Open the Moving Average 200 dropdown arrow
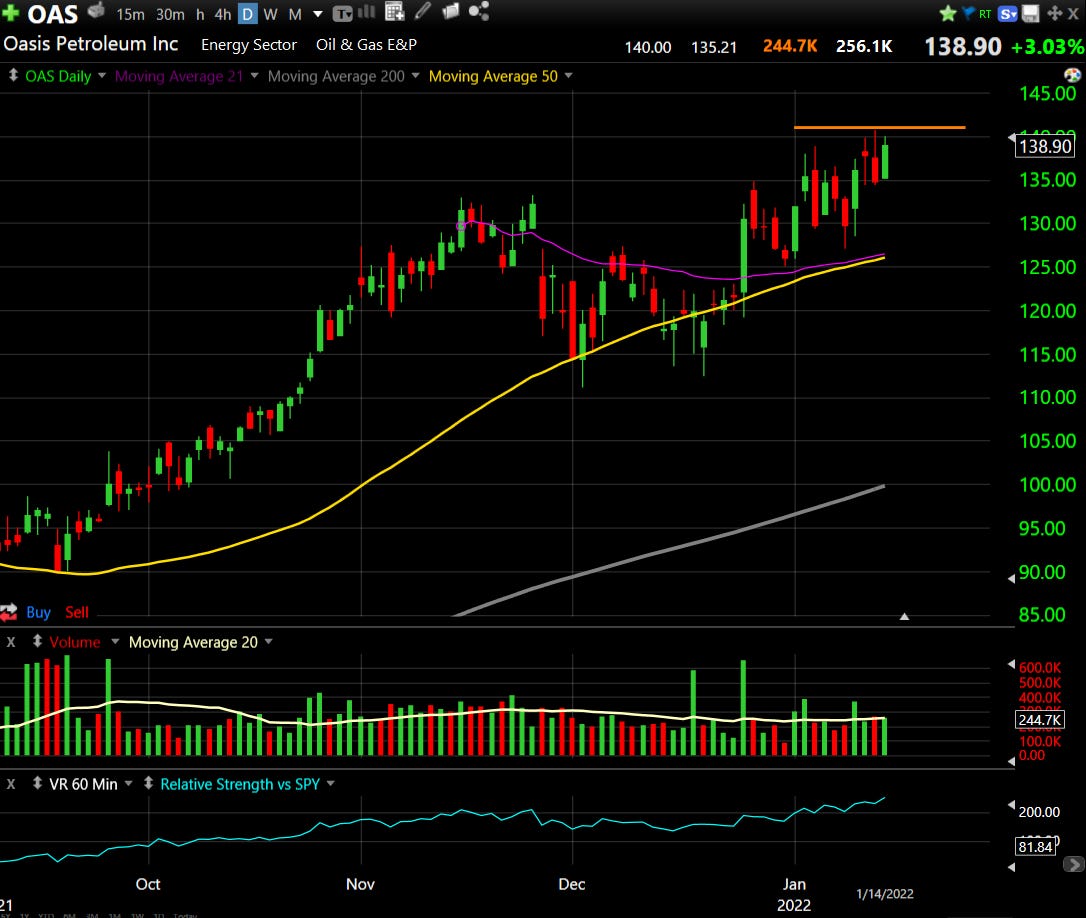1086x918 pixels. pos(416,75)
